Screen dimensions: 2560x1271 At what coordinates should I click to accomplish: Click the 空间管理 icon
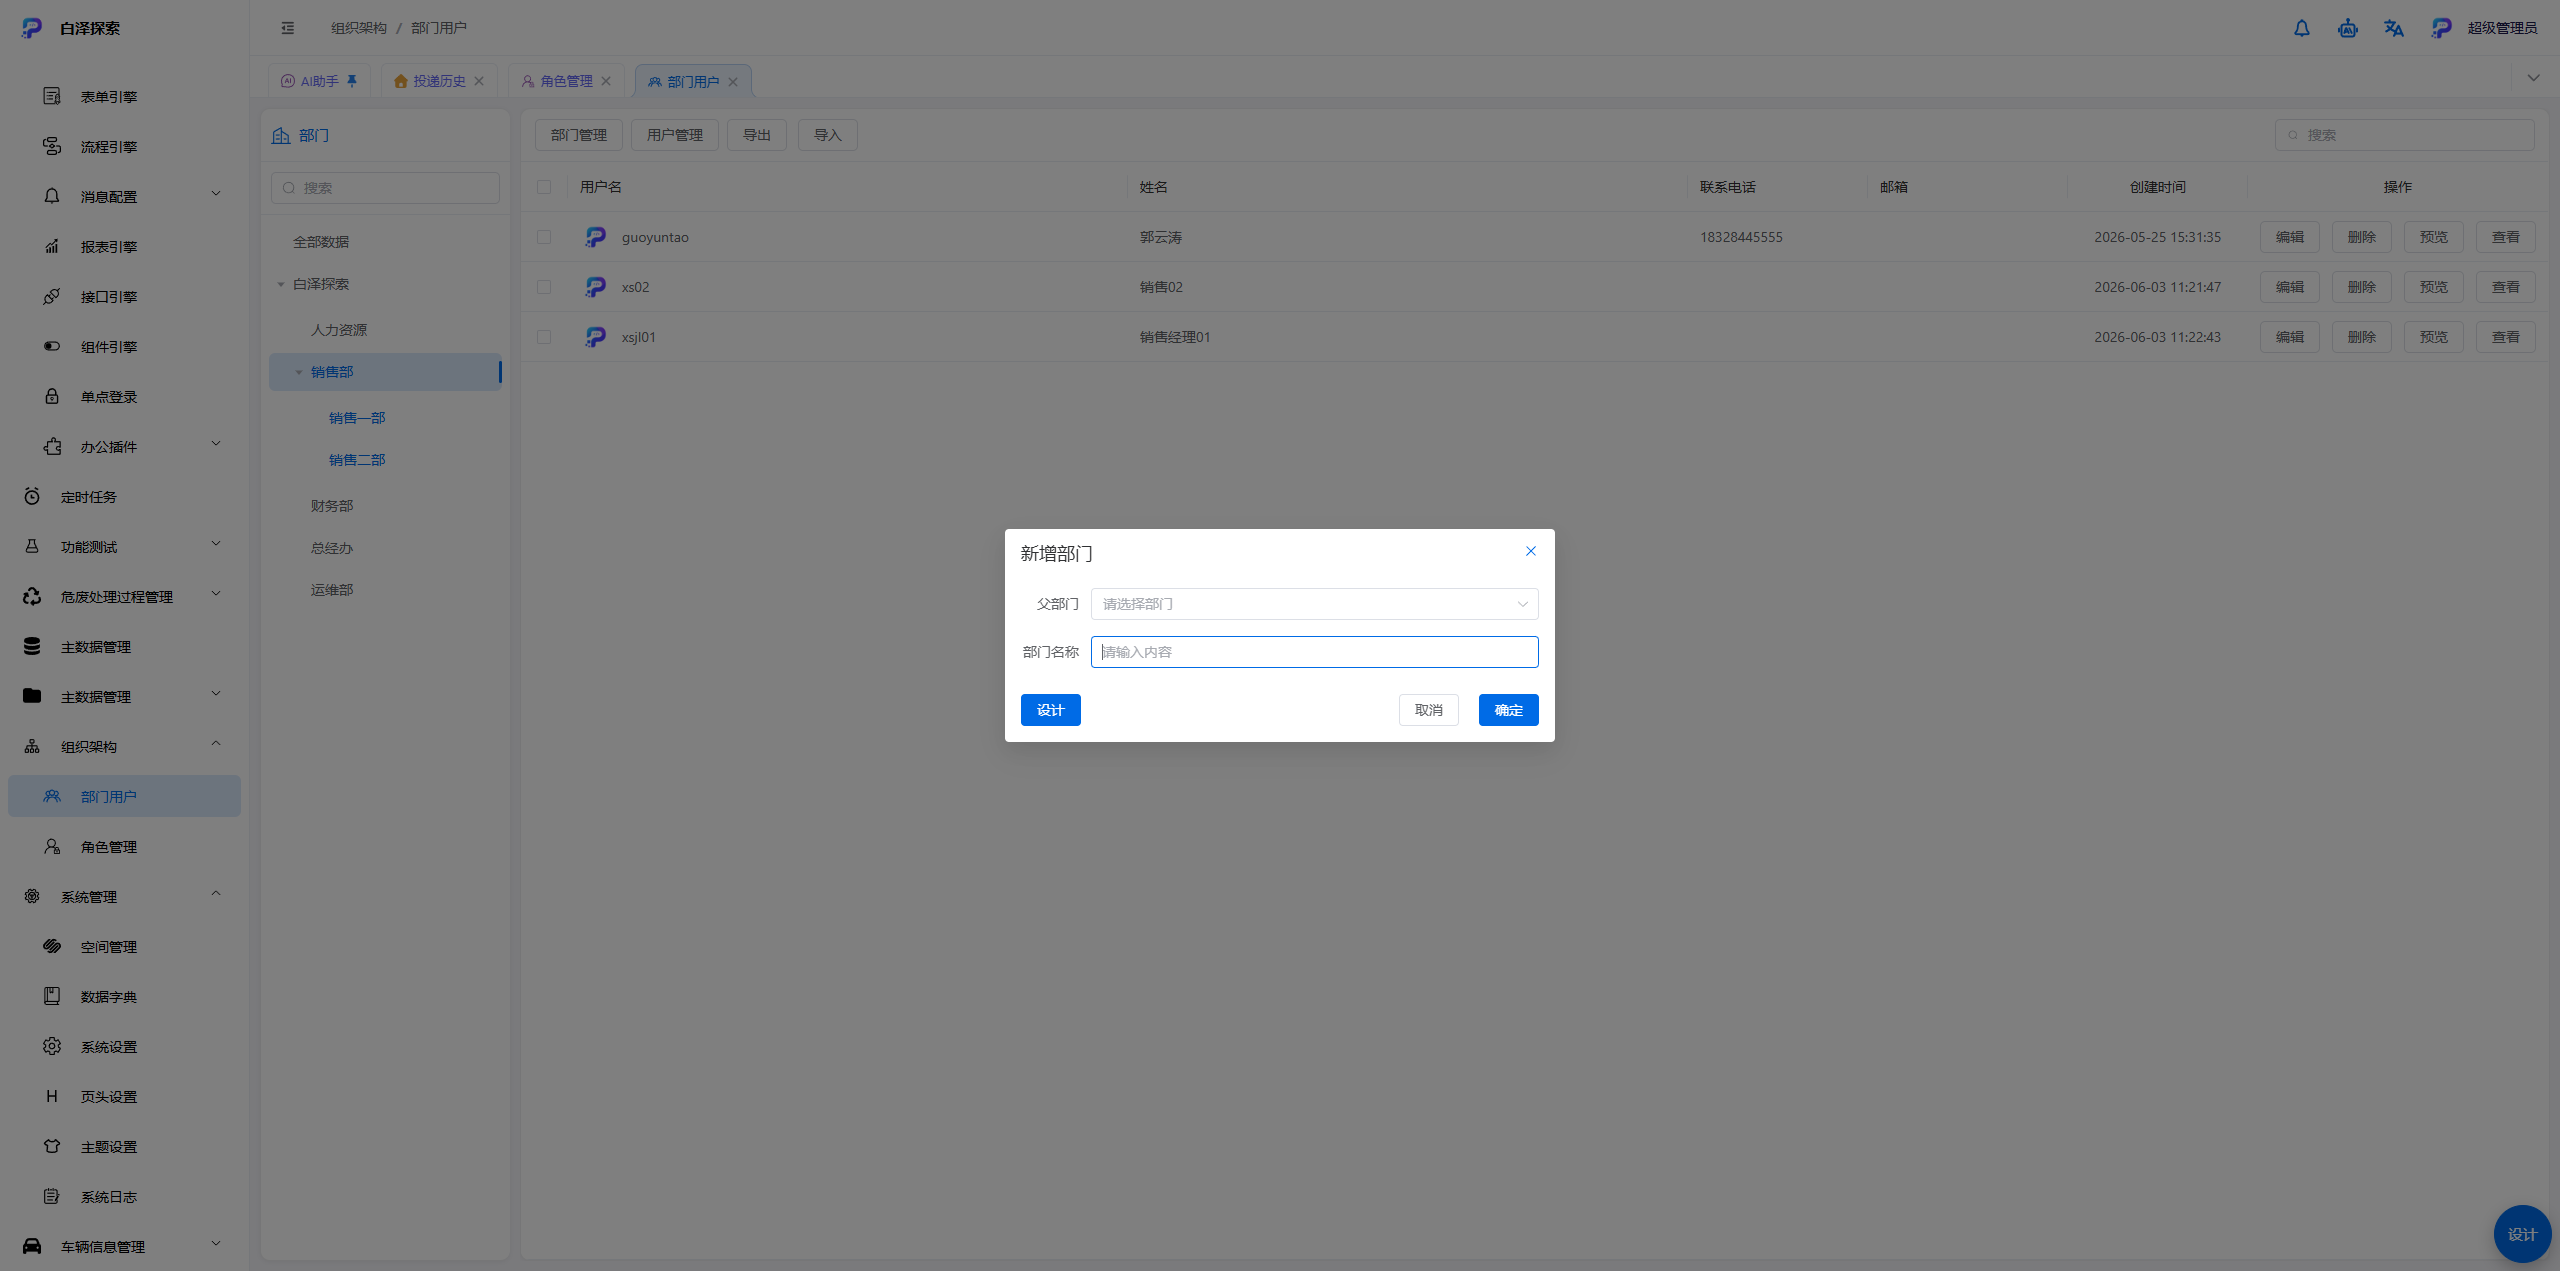52,946
